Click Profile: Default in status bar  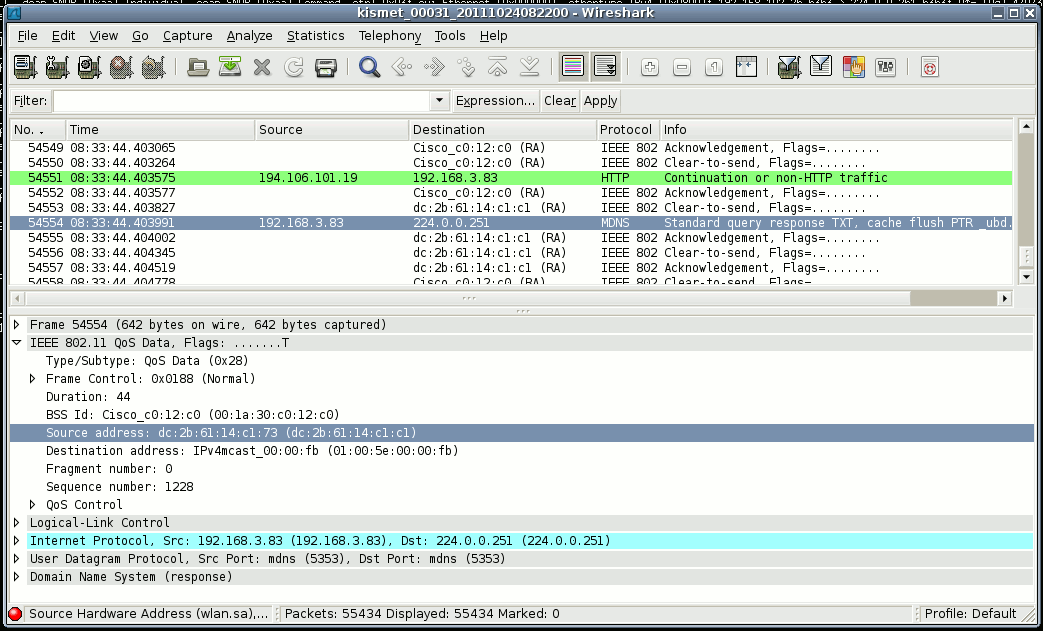click(970, 614)
